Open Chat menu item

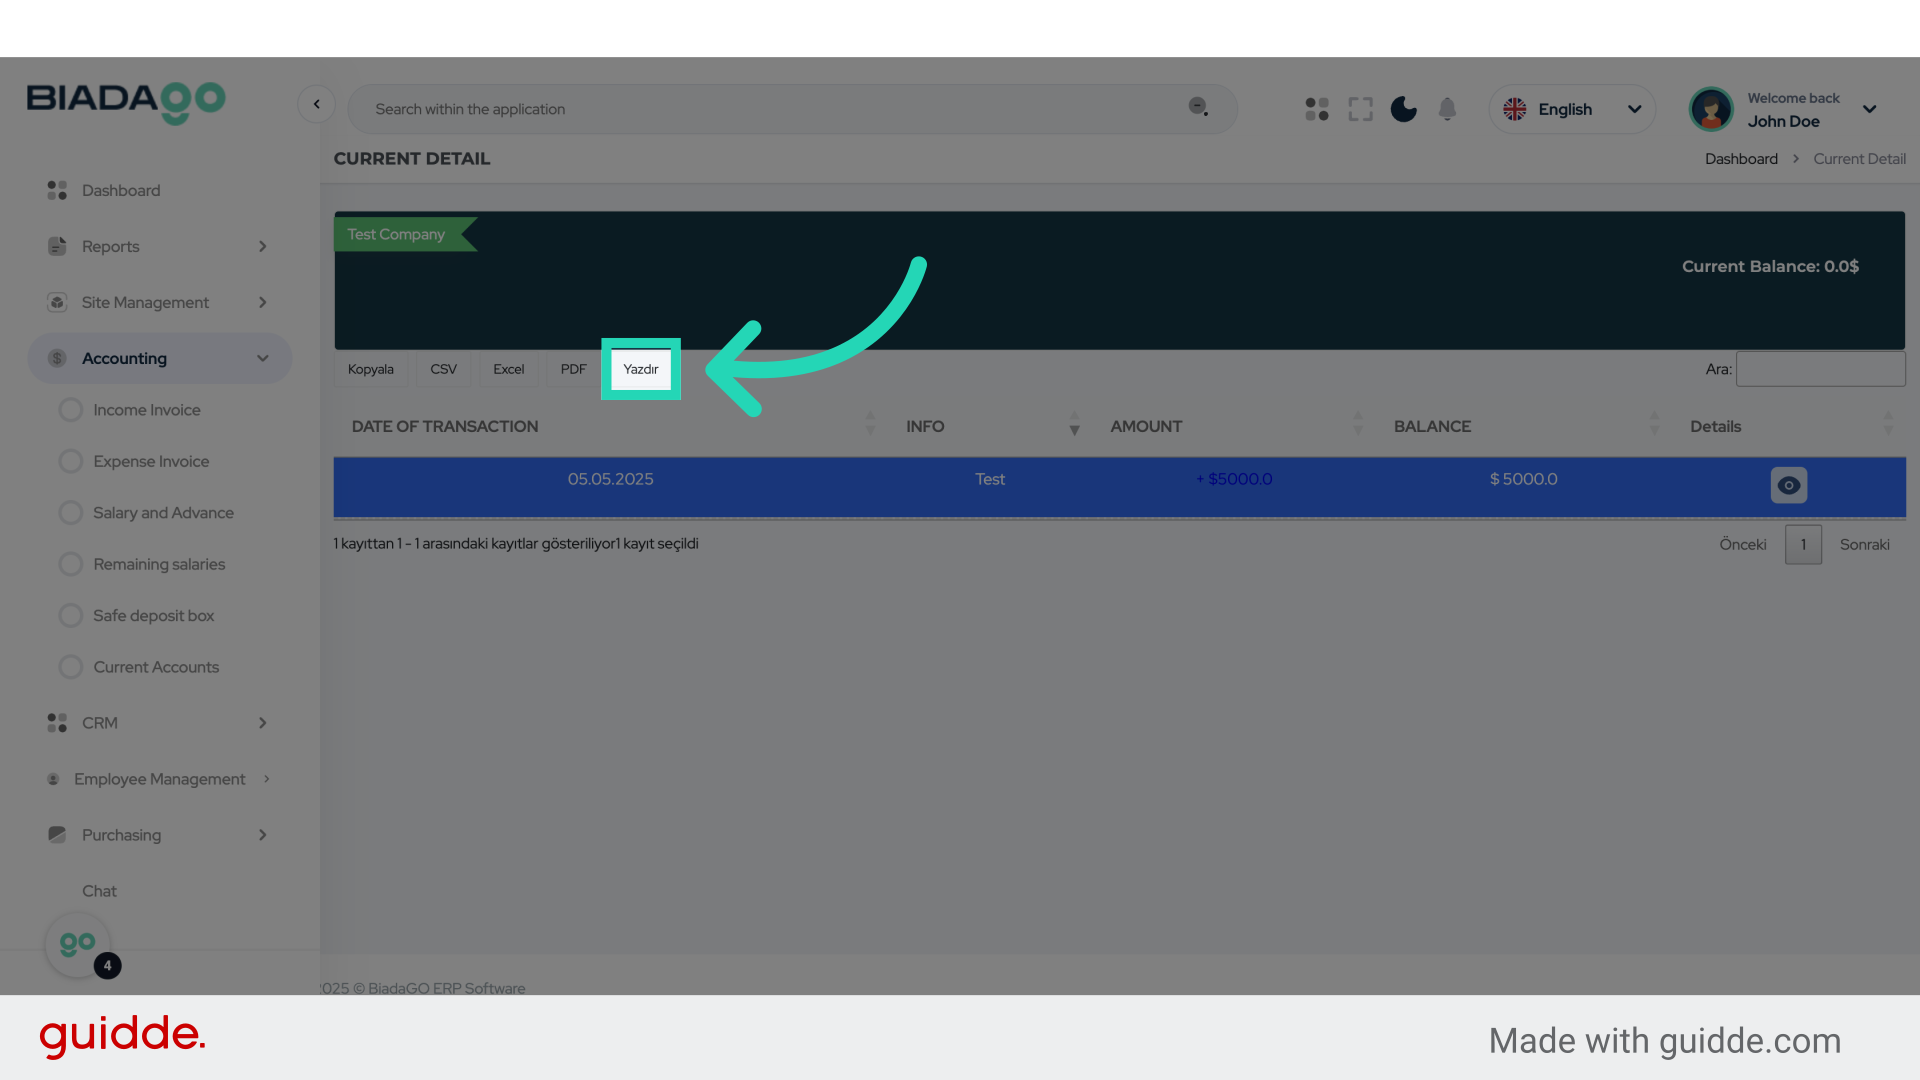[x=99, y=891]
